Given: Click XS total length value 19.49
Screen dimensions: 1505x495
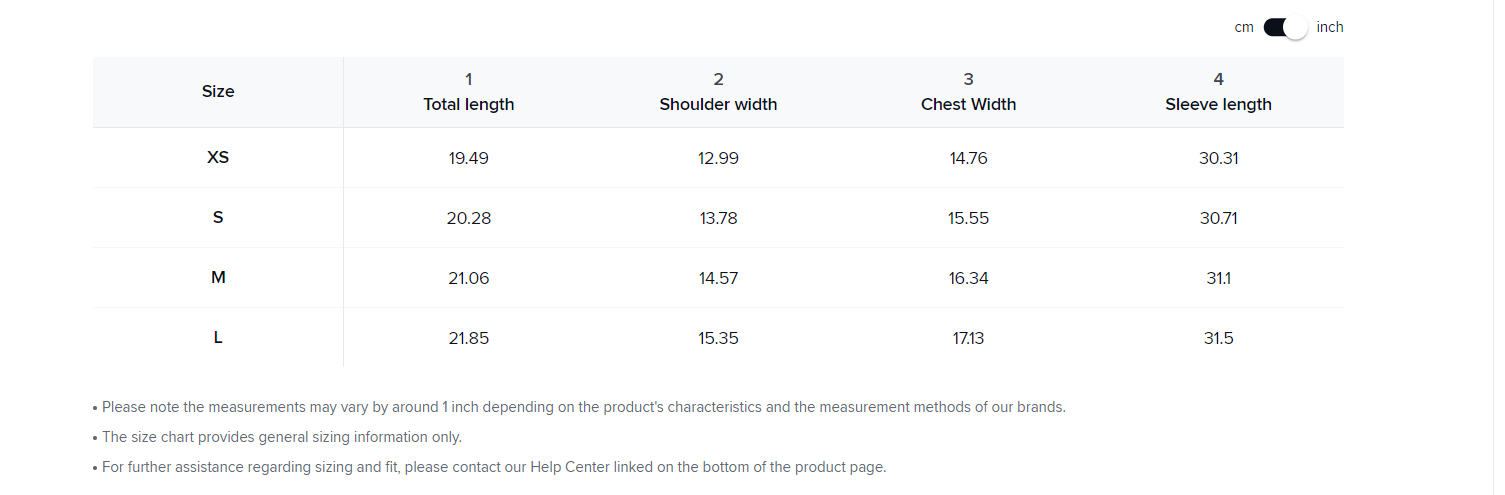Looking at the screenshot, I should coord(468,158).
